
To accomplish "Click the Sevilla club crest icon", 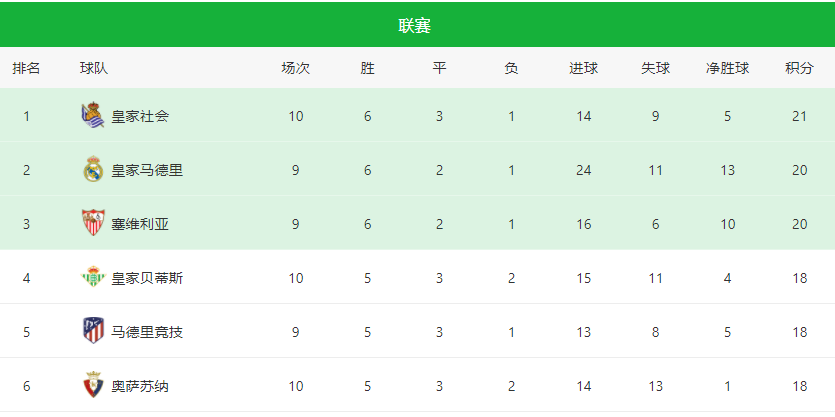I will 93,223.
